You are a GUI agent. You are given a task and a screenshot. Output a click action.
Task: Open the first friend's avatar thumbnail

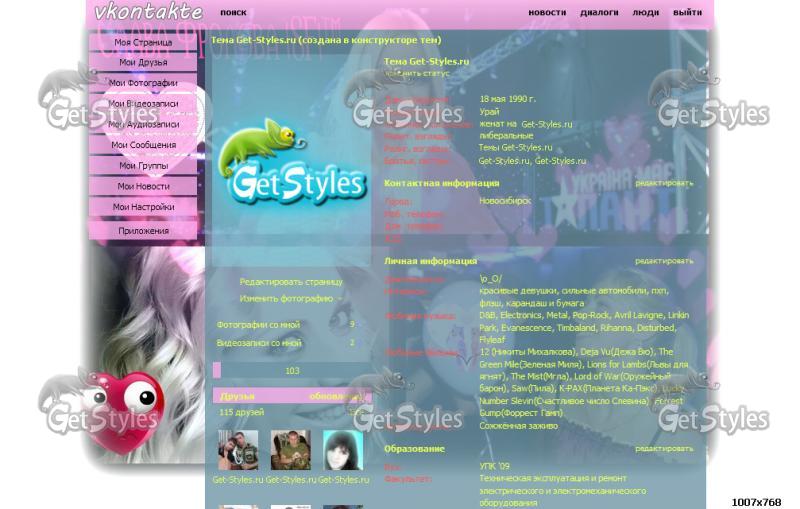[238, 450]
